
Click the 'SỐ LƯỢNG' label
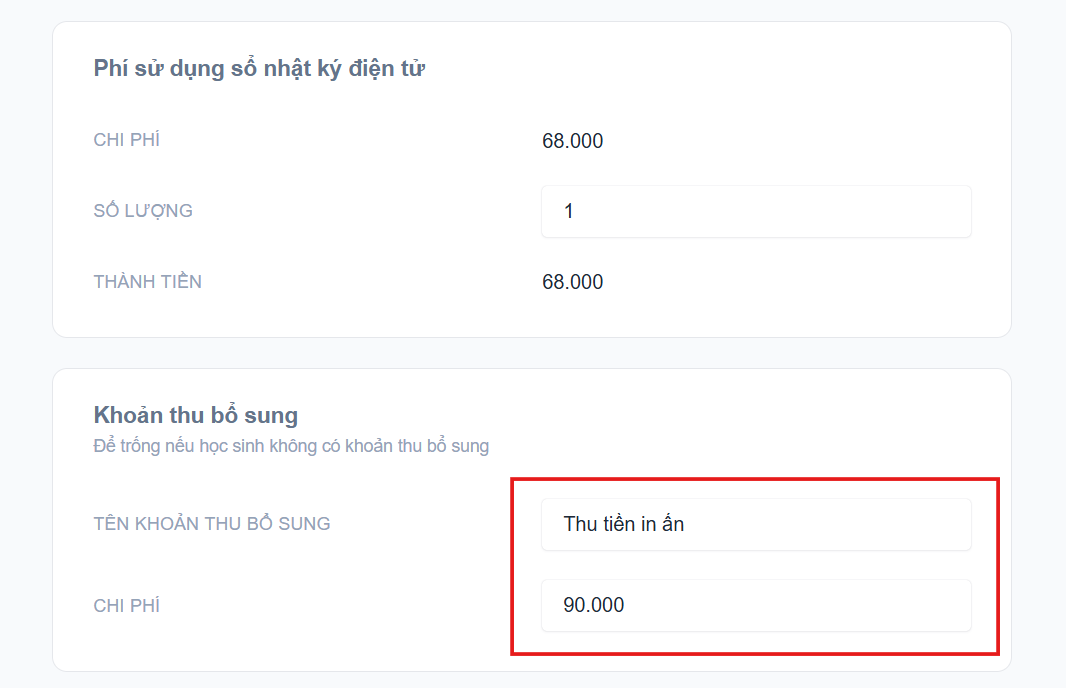[x=143, y=211]
